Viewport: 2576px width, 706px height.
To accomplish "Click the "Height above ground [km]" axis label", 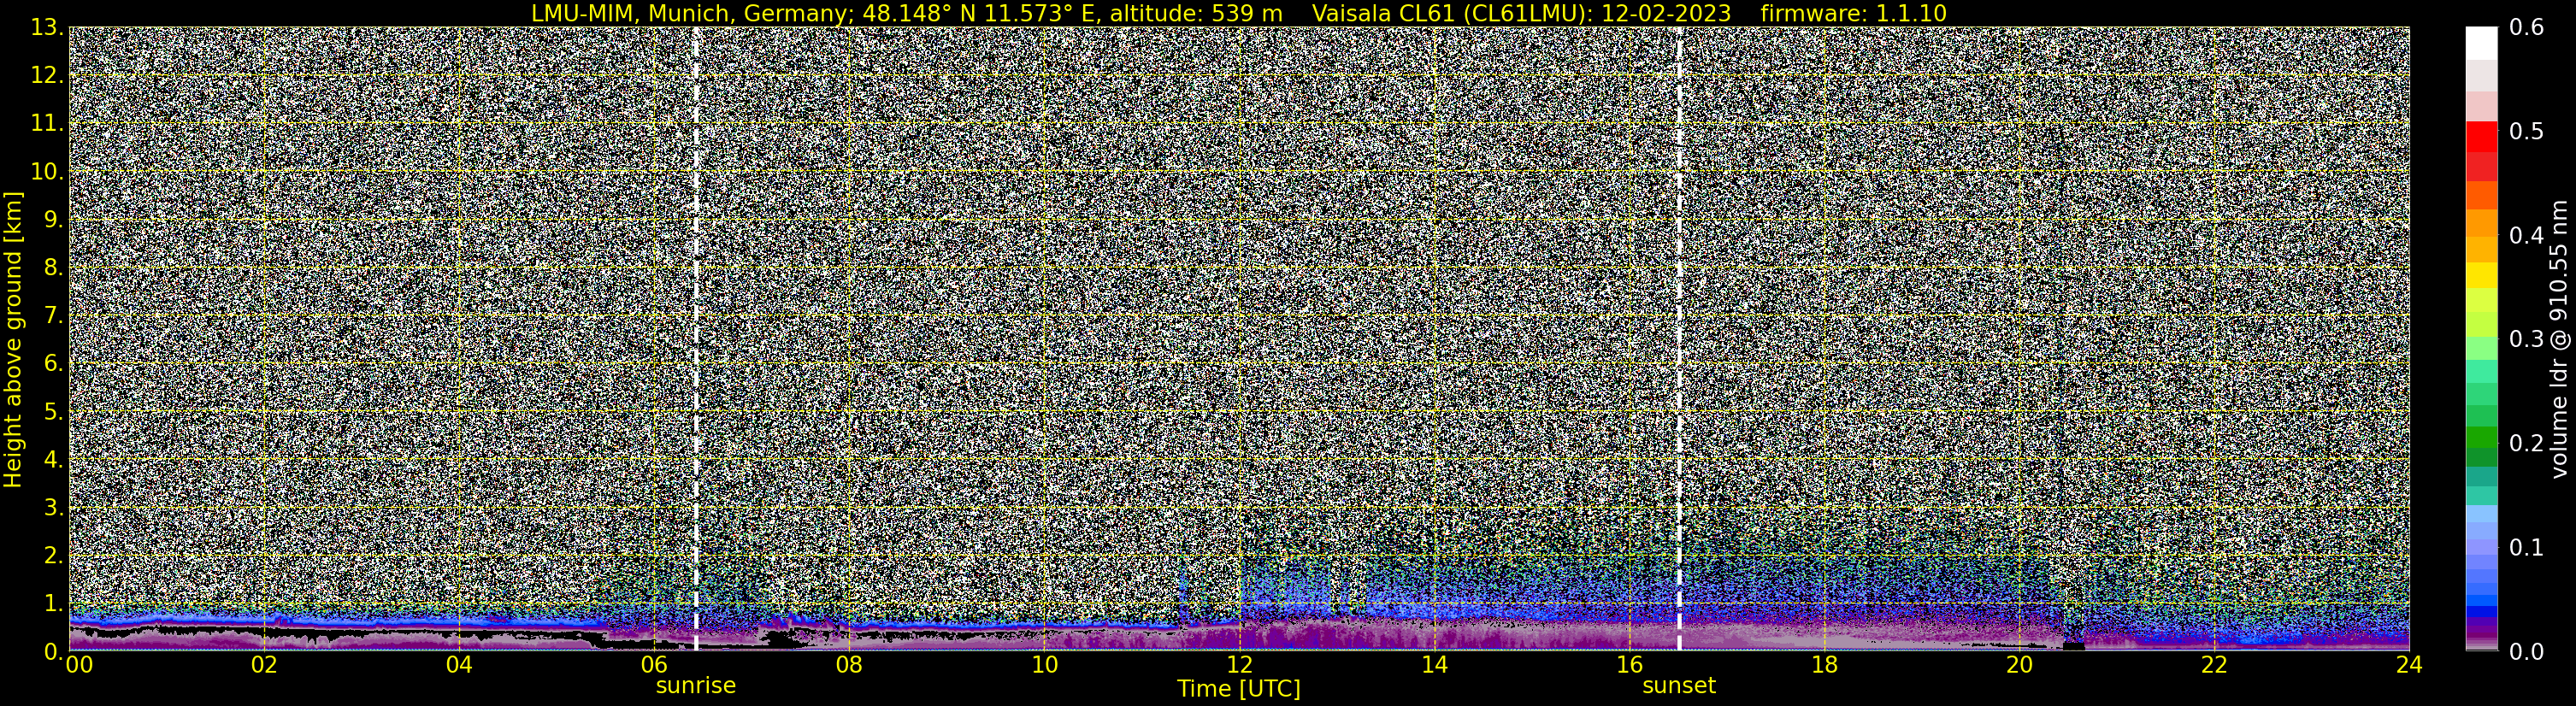I will pyautogui.click(x=13, y=339).
